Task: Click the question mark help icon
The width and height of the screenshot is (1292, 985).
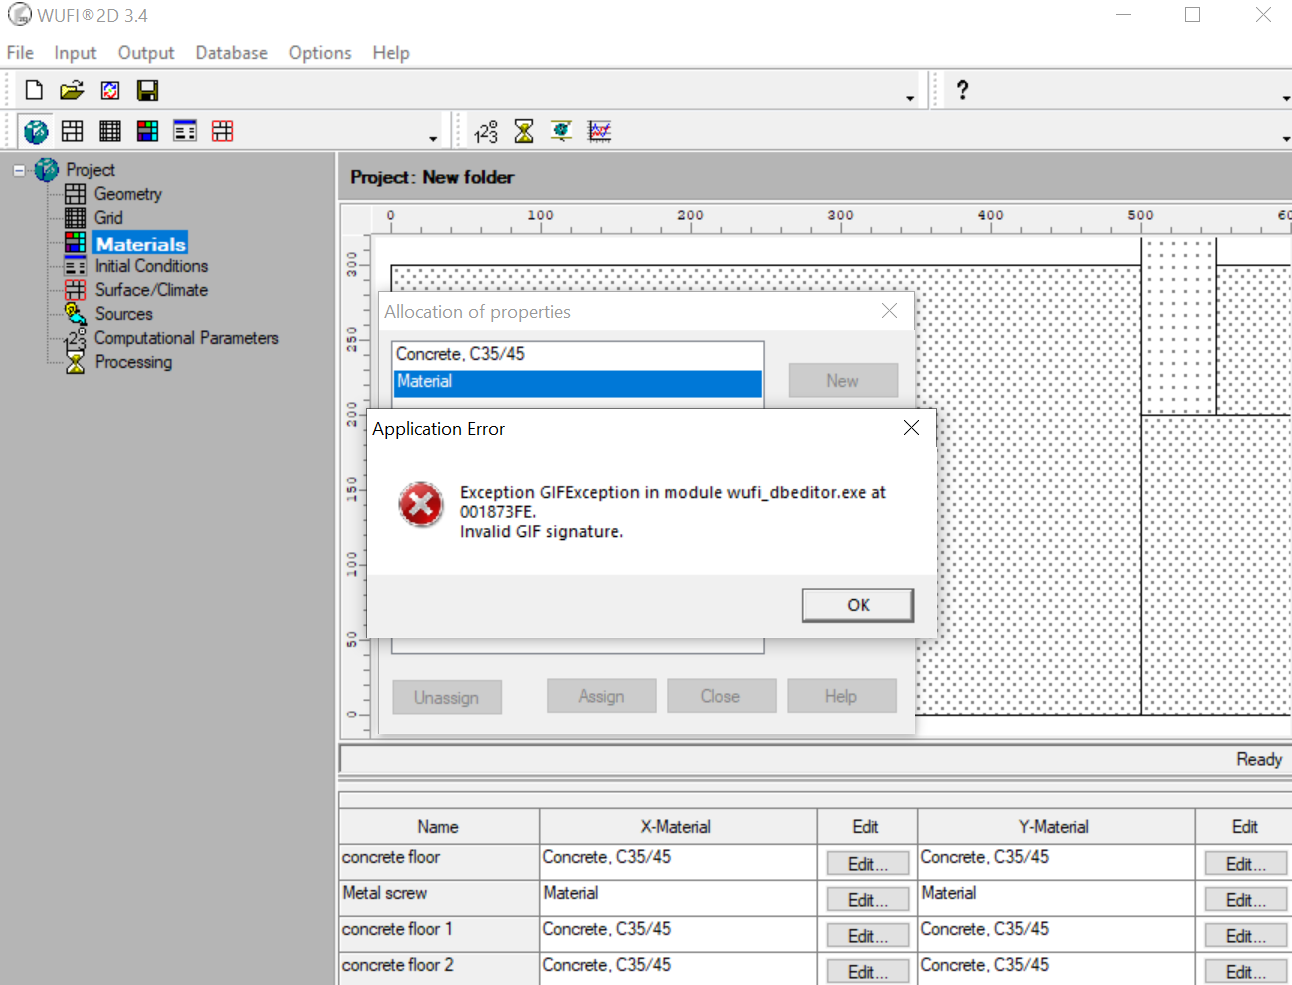Action: pyautogui.click(x=962, y=91)
